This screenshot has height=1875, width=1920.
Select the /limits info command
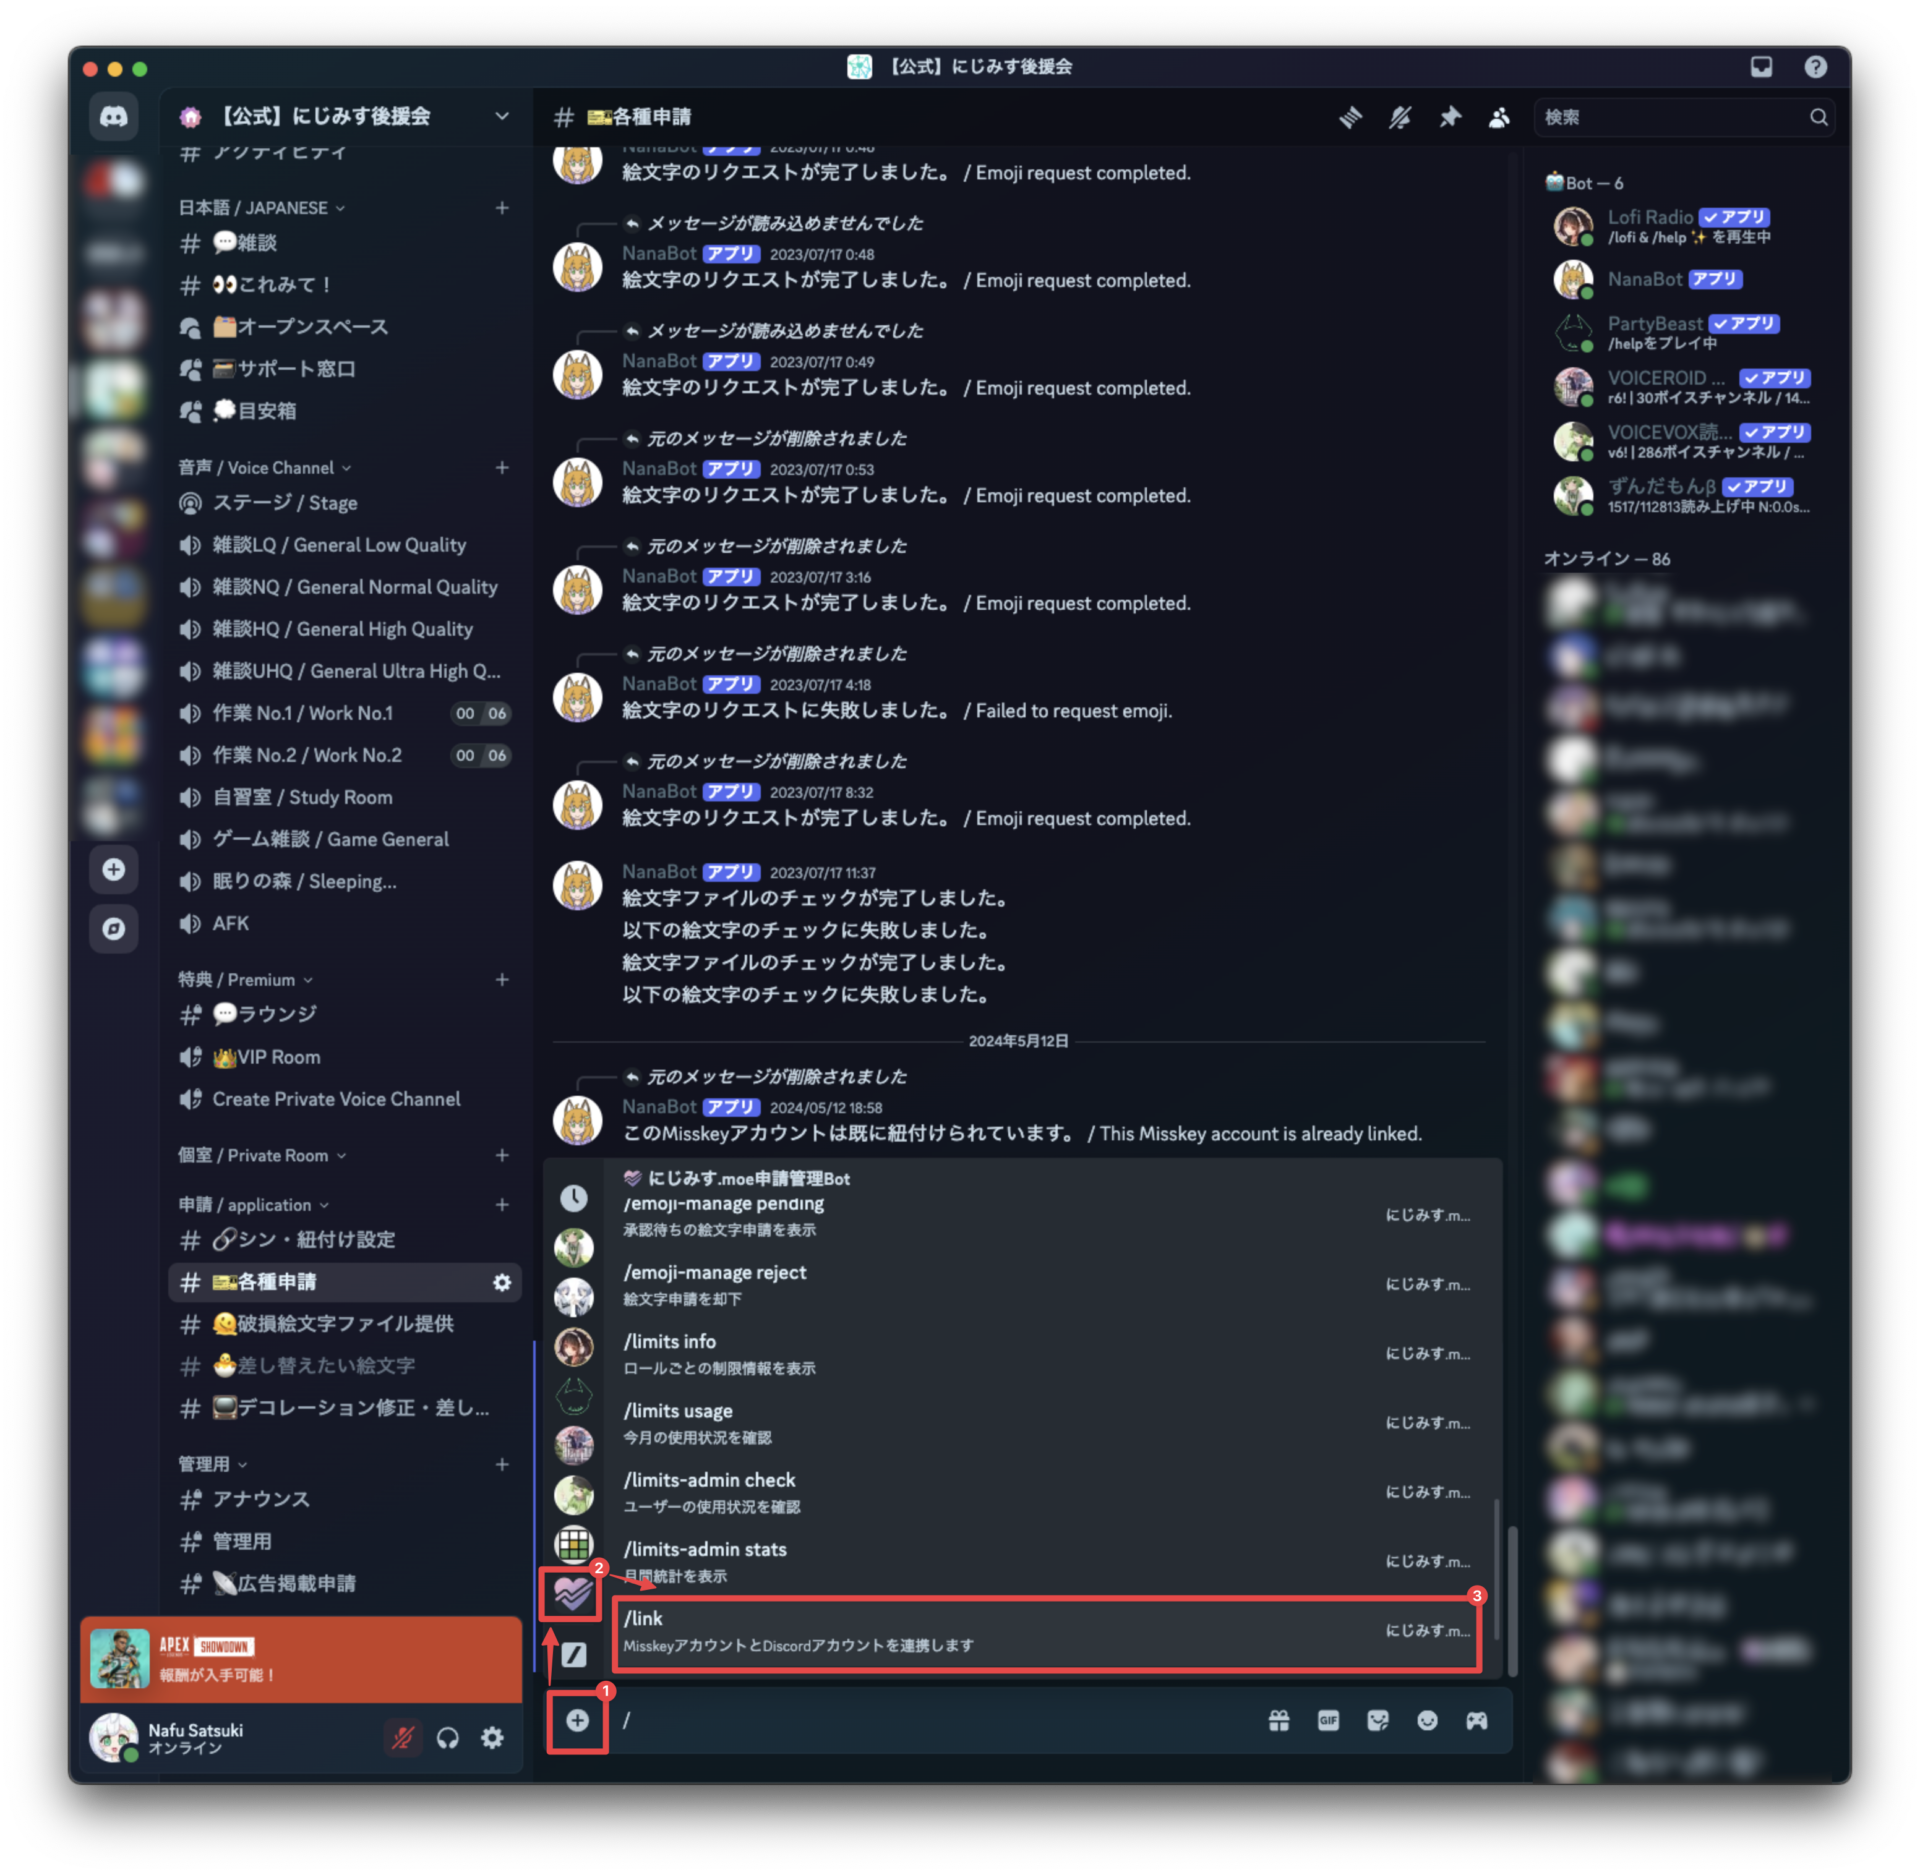[1047, 1354]
